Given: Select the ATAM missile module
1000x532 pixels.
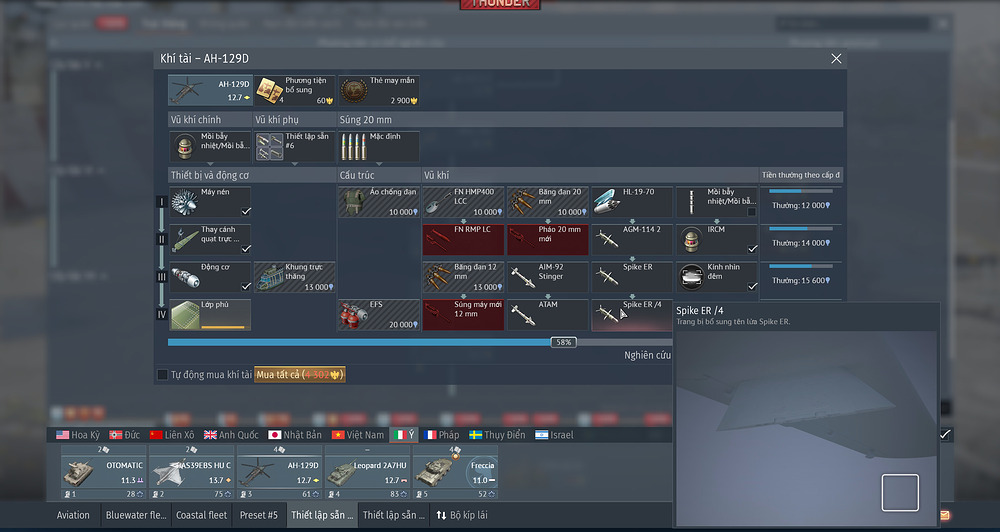Looking at the screenshot, I should [x=548, y=314].
